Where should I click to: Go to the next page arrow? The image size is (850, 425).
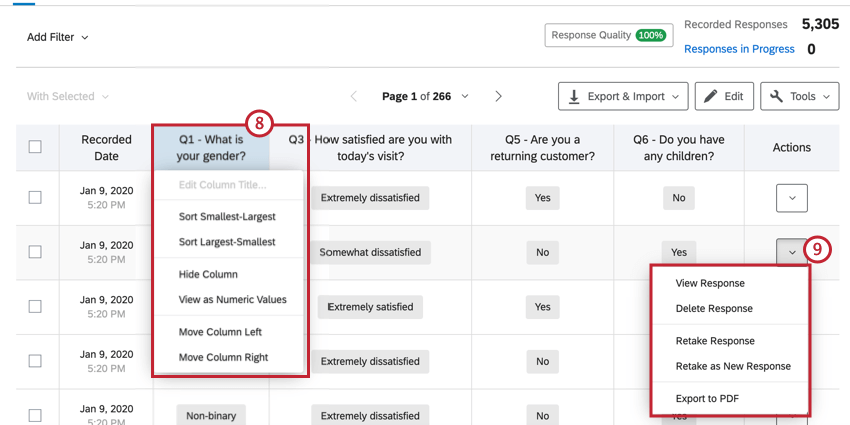point(499,96)
